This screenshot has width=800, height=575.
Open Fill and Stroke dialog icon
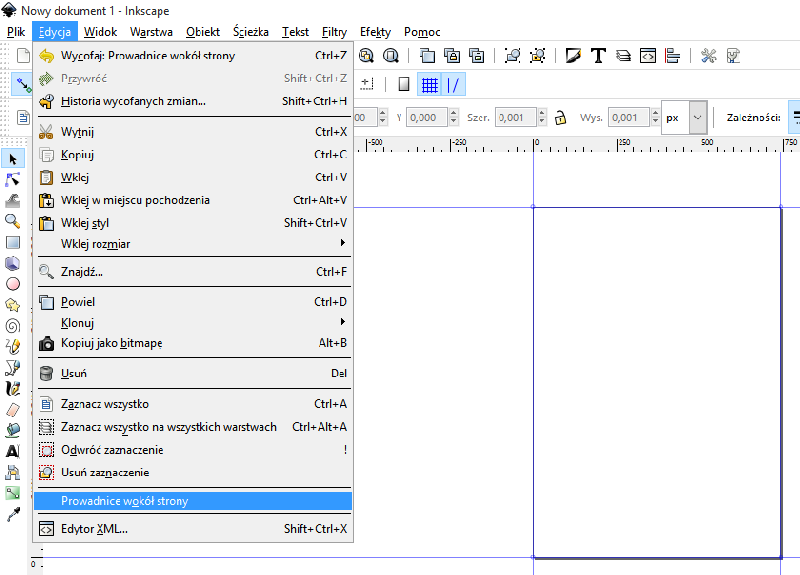pos(573,55)
